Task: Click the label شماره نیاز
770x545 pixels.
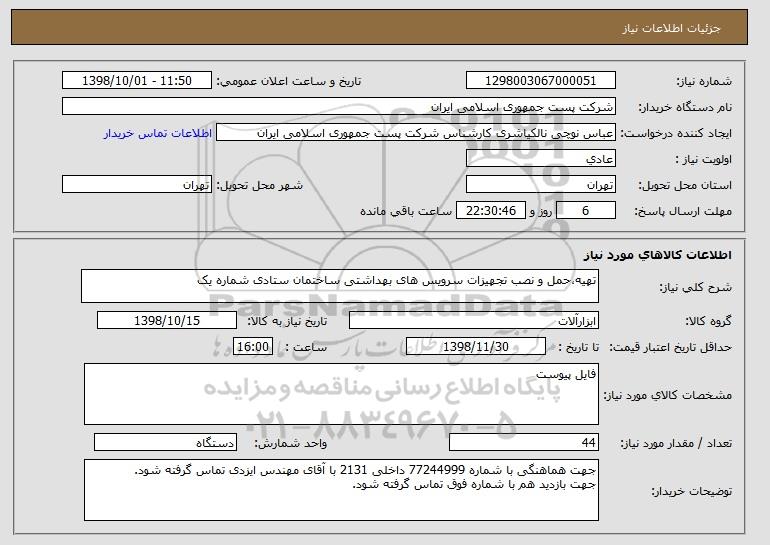Action: click(x=704, y=81)
